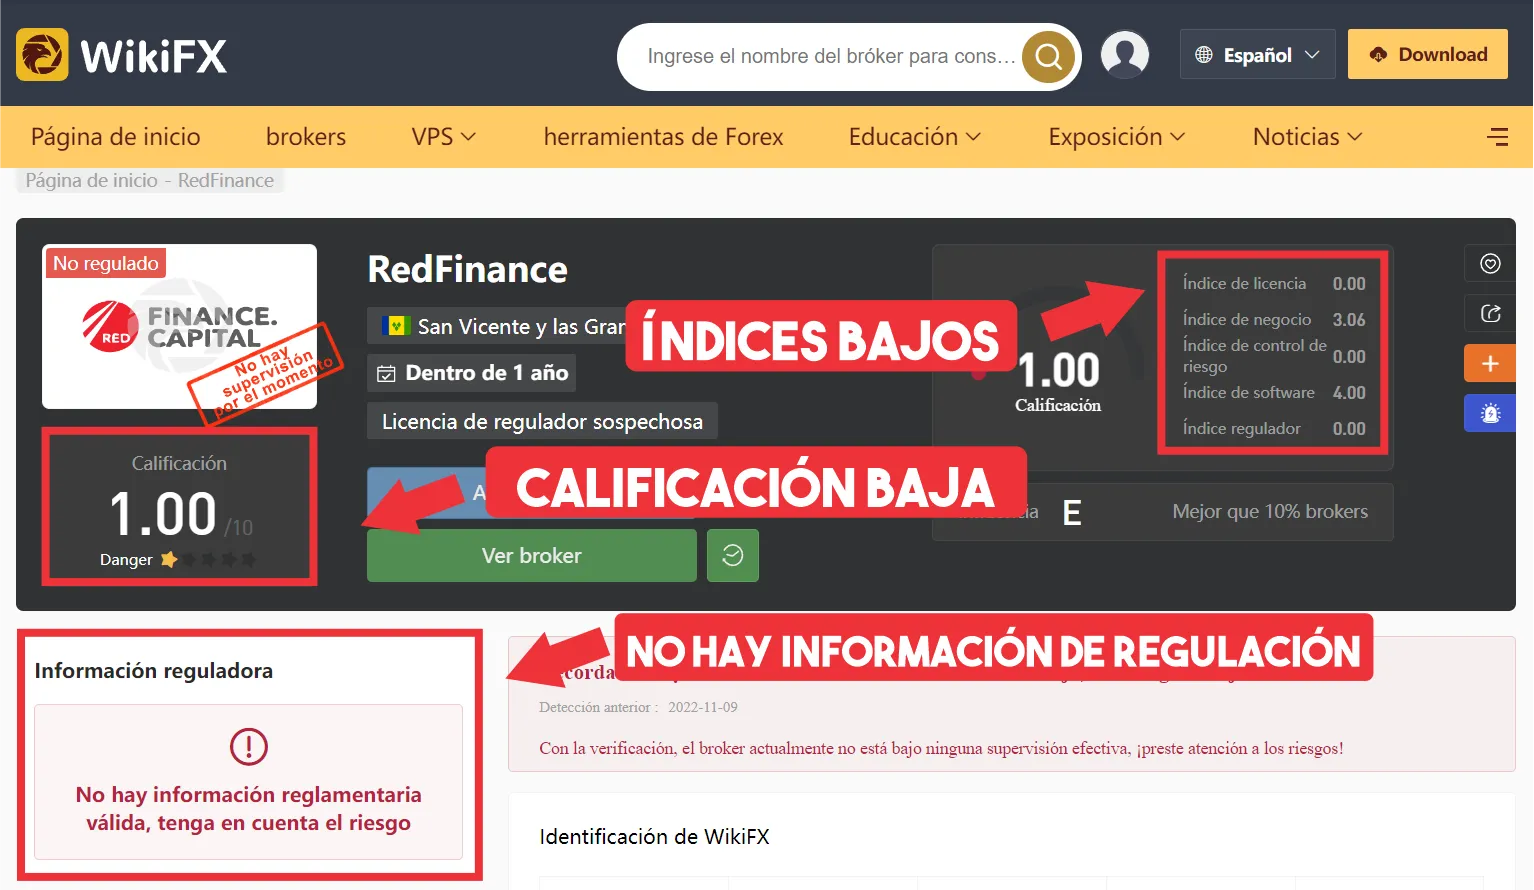The height and width of the screenshot is (890, 1534).
Task: Click Detección anterior date 2022-11-09
Action: coord(703,707)
